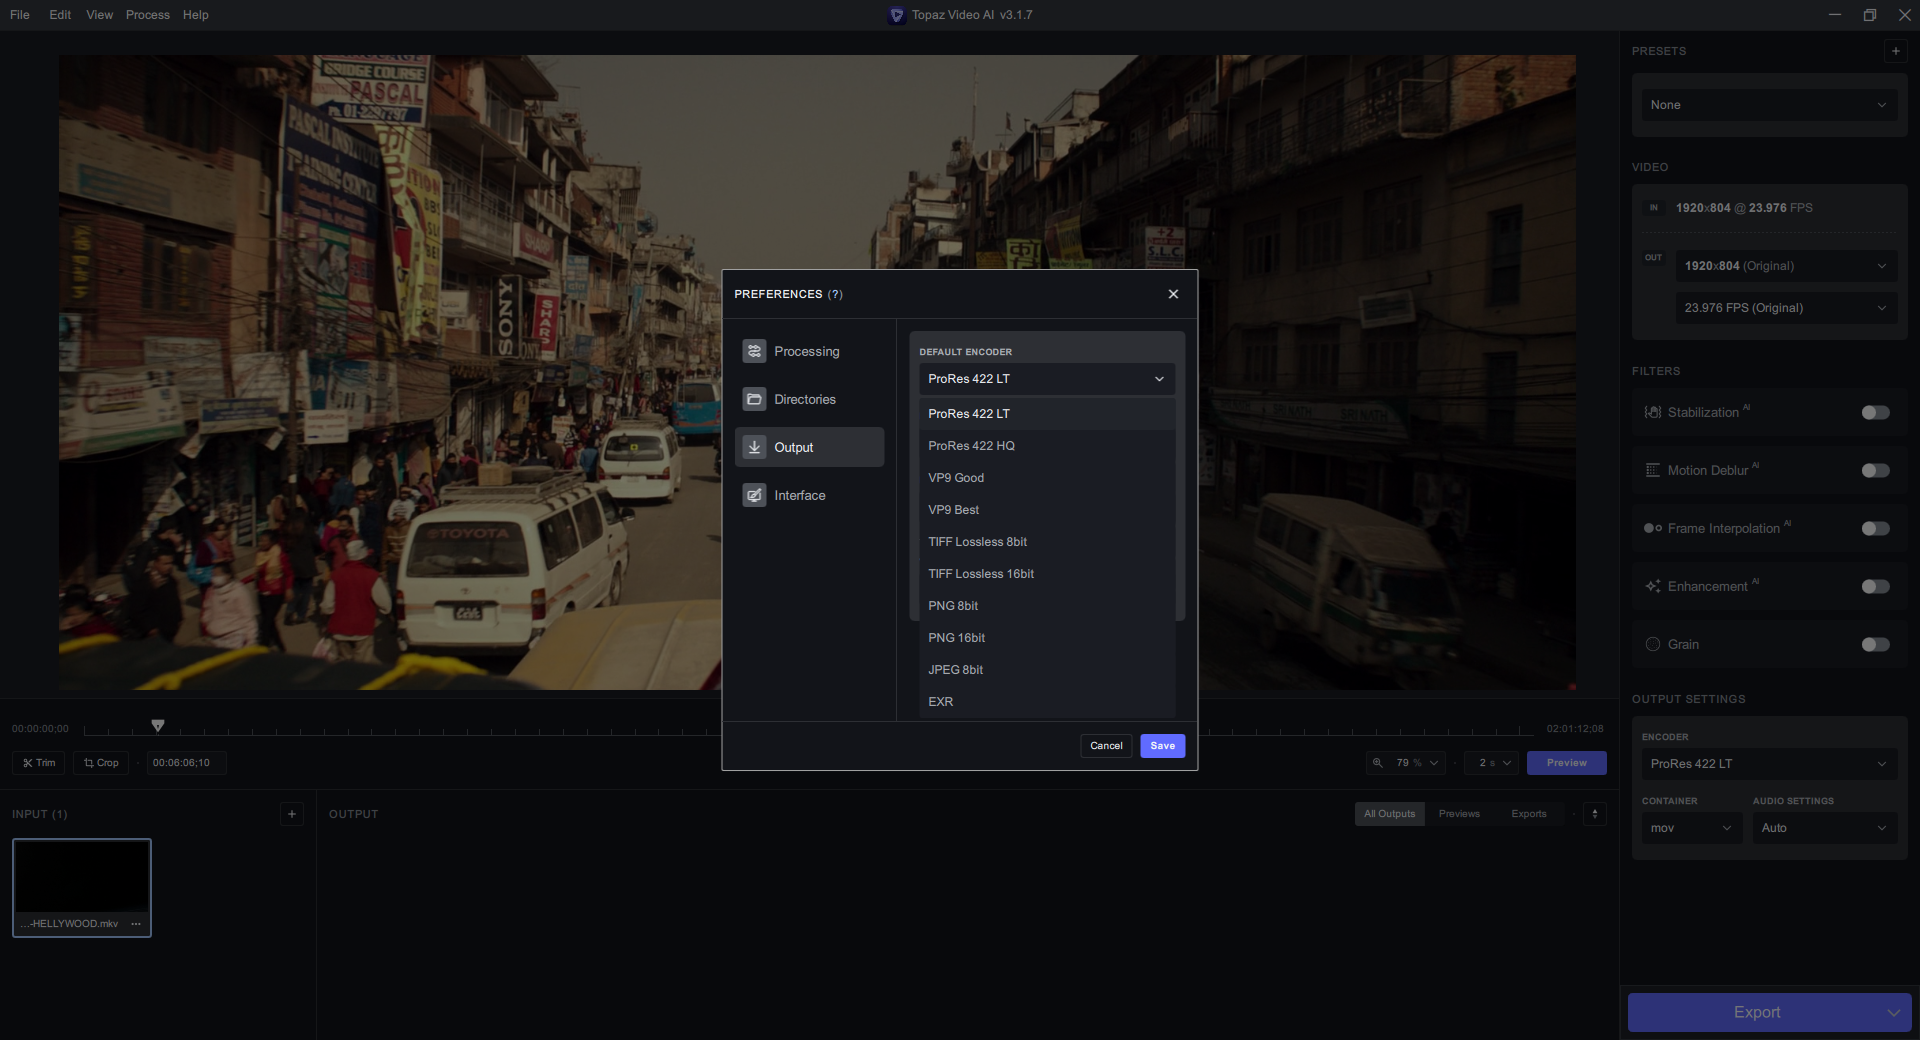The width and height of the screenshot is (1920, 1040).
Task: Open the Preferences help question mark
Action: (x=835, y=294)
